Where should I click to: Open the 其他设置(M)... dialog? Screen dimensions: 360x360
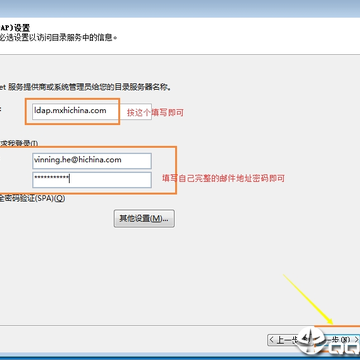click(x=144, y=219)
